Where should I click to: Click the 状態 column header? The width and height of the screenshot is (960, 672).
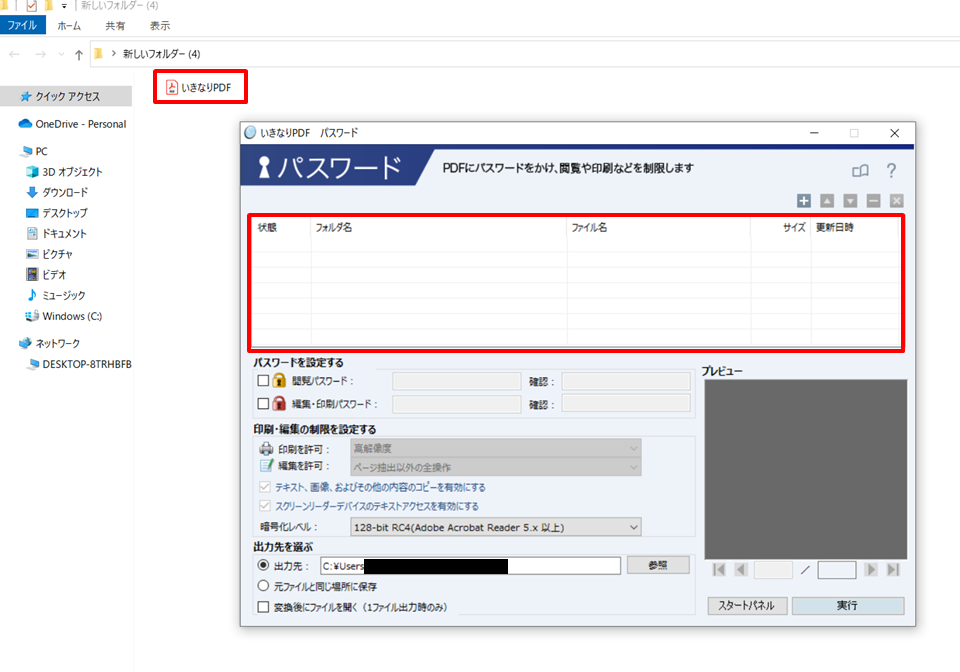282,228
